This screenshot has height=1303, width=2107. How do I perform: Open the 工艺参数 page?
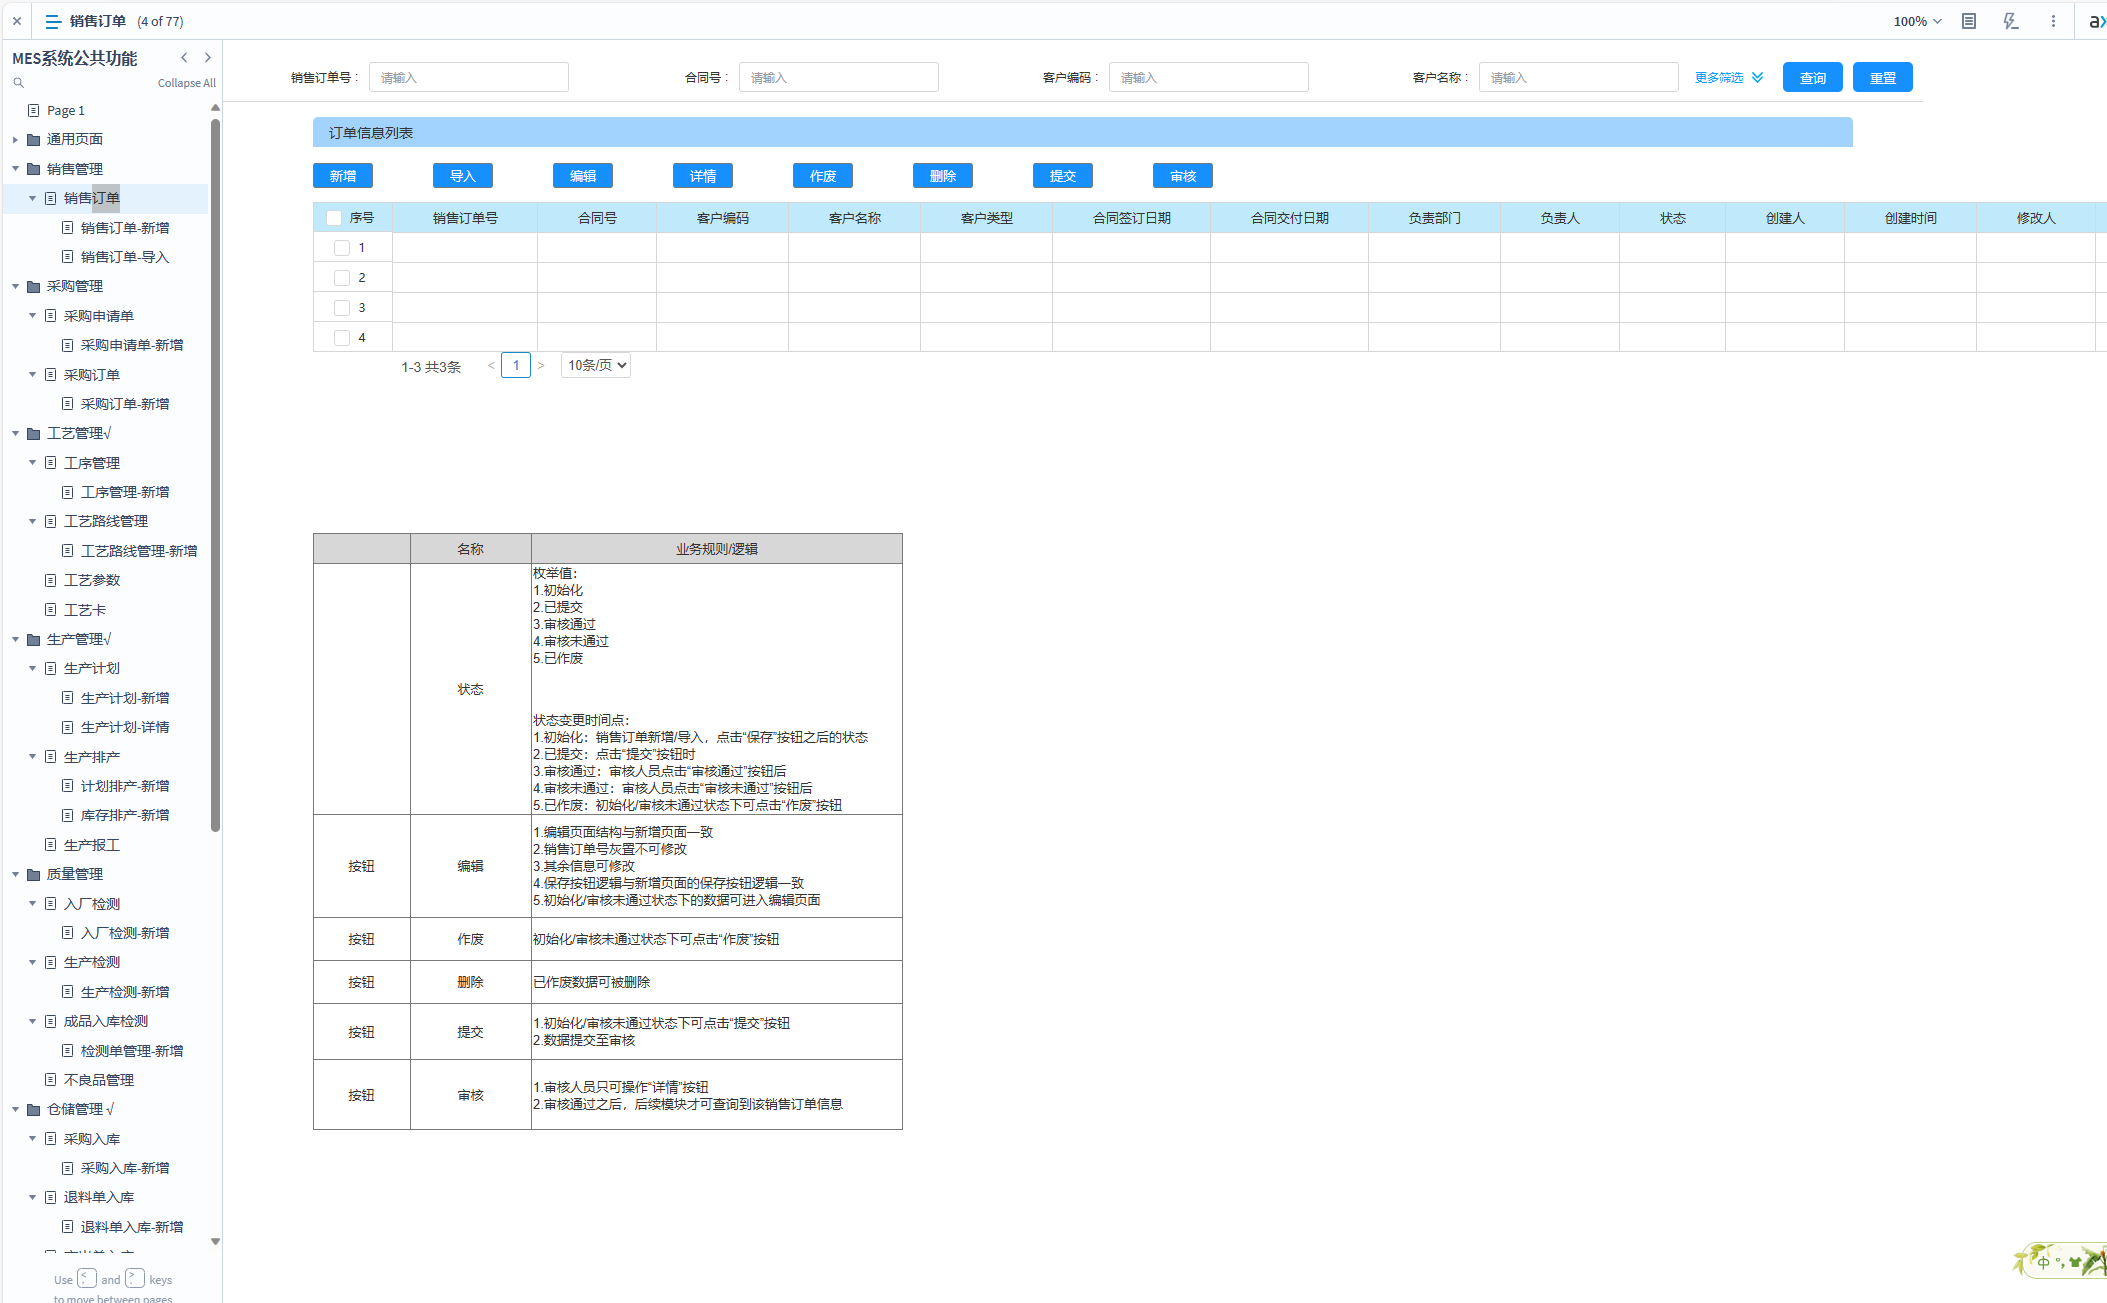(x=92, y=580)
